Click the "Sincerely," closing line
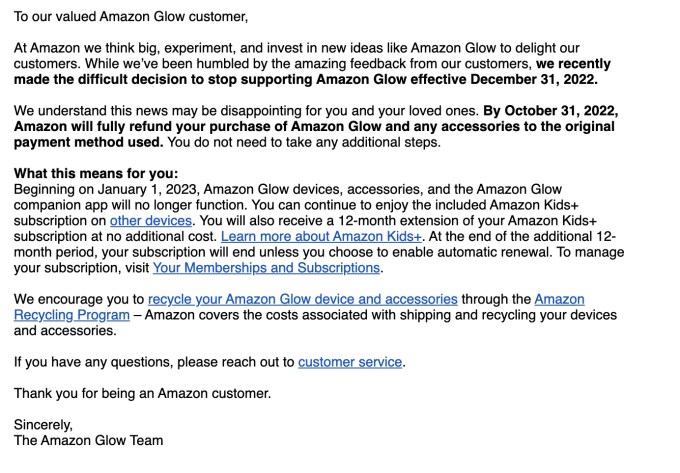The height and width of the screenshot is (473, 680). (44, 424)
